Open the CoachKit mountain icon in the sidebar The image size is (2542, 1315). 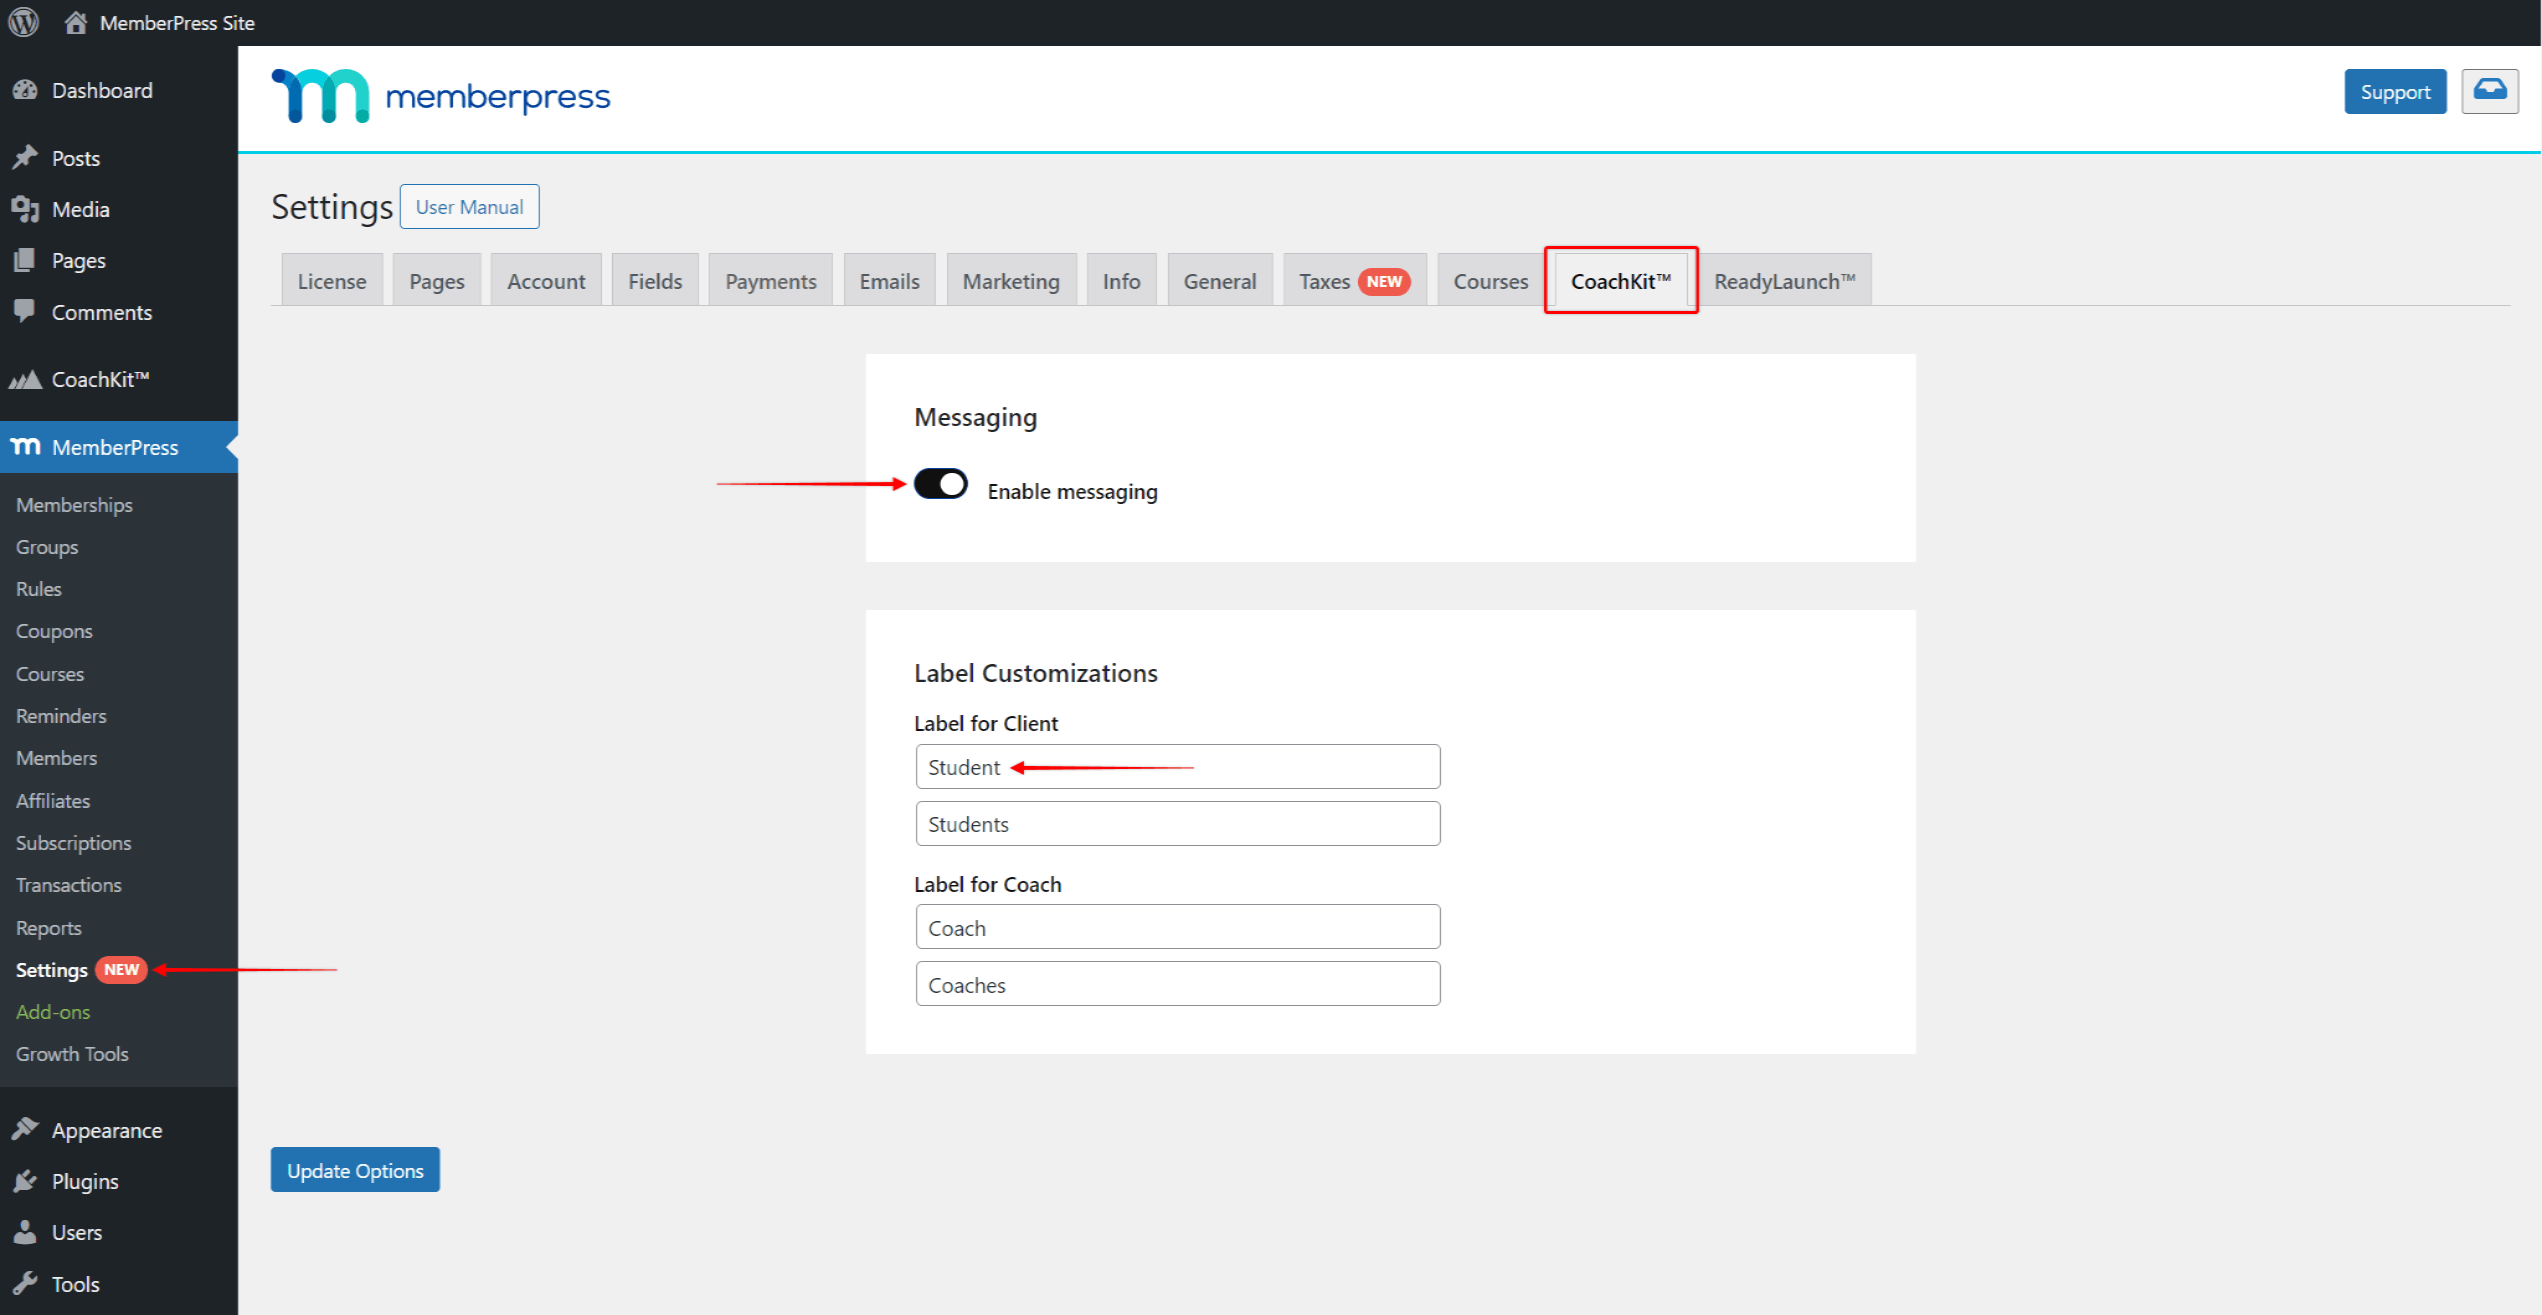click(25, 379)
